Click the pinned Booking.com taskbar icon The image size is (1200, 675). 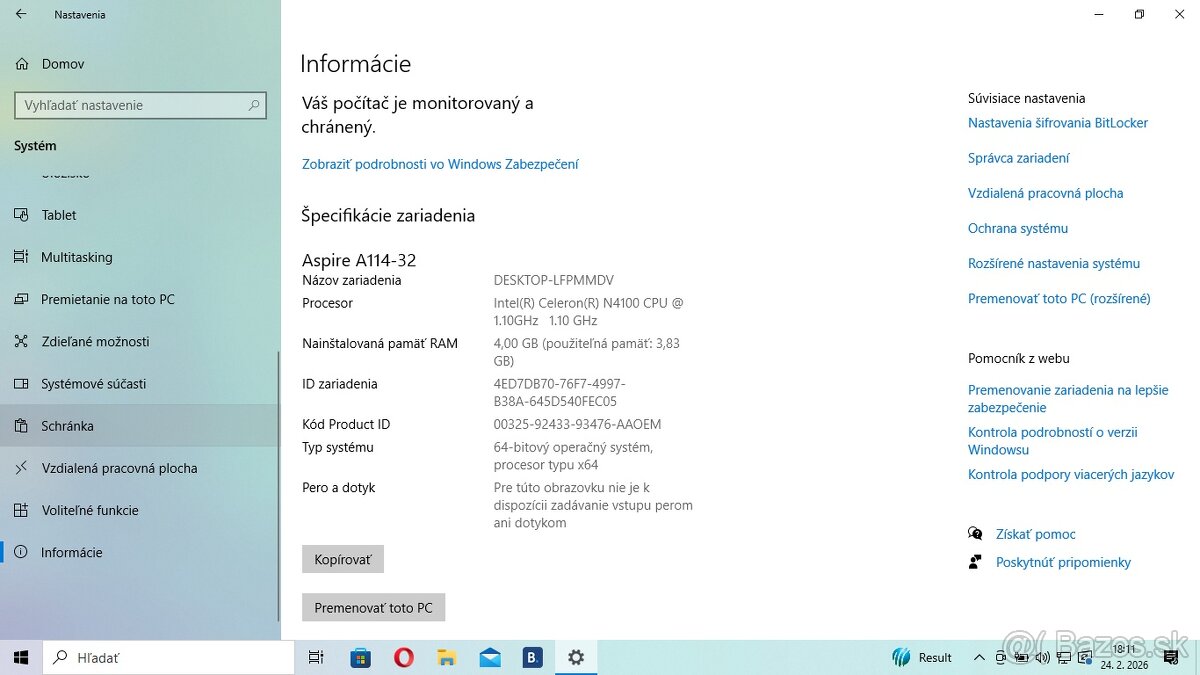(x=532, y=657)
